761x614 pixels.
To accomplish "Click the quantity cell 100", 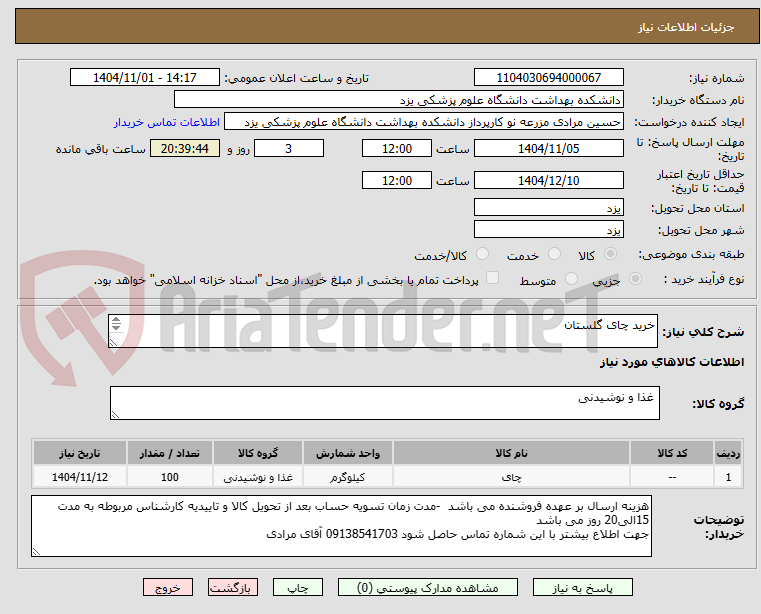I will 169,477.
